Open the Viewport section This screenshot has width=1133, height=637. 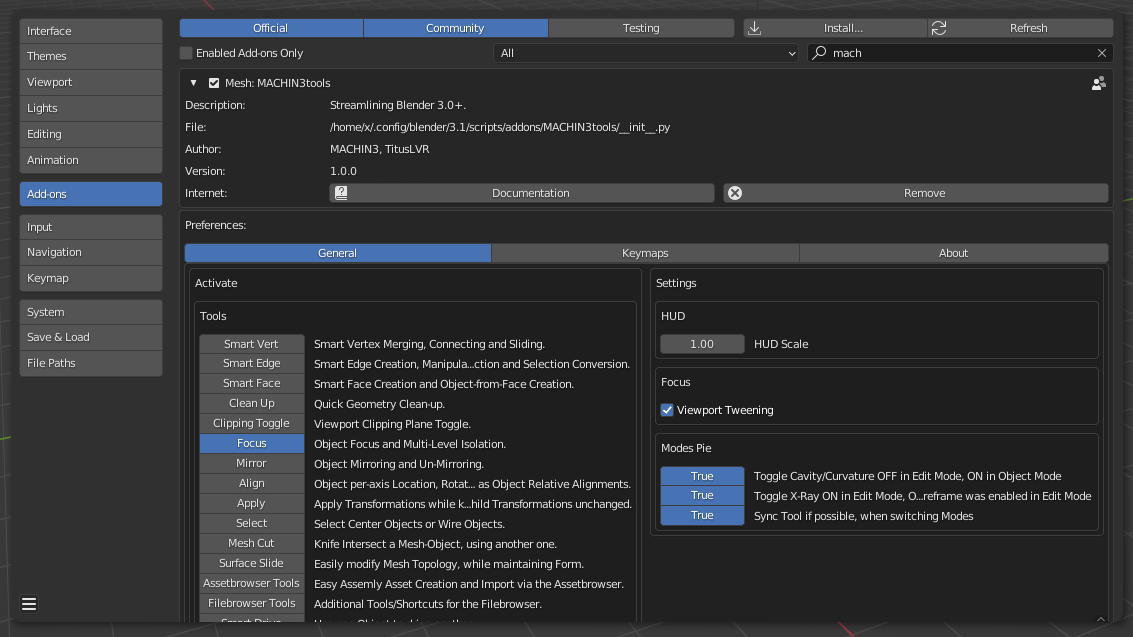[x=91, y=82]
